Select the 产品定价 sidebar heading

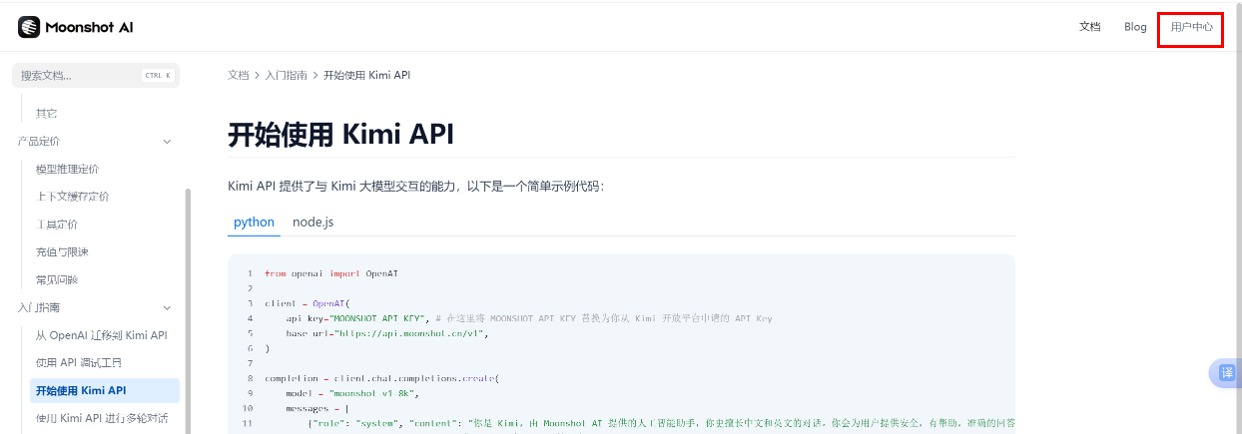38,141
